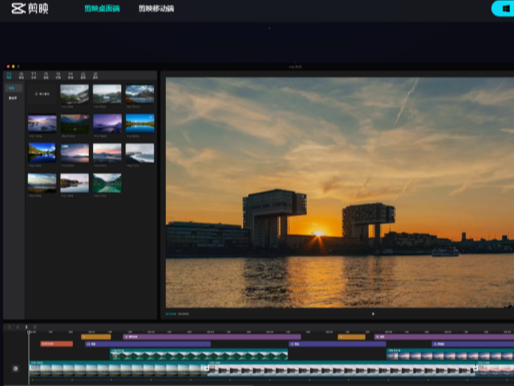Screen dimensions: 514x386
Task: Click the Windows download button
Action: (503, 9)
